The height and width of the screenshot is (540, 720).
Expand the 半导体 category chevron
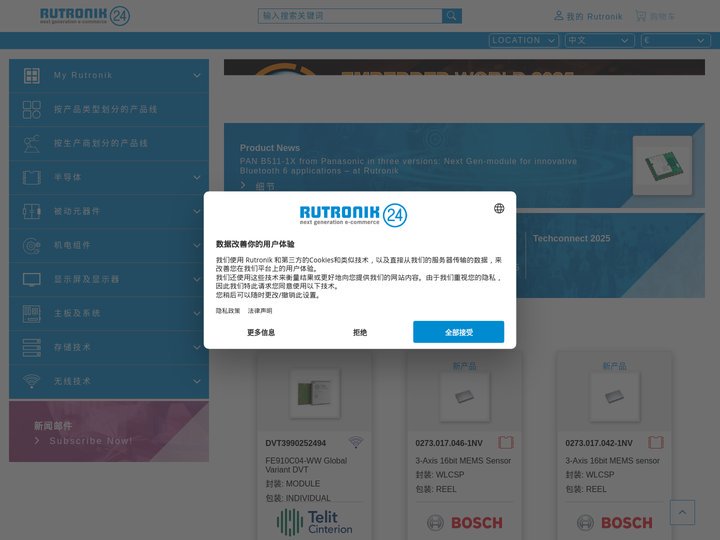197,177
